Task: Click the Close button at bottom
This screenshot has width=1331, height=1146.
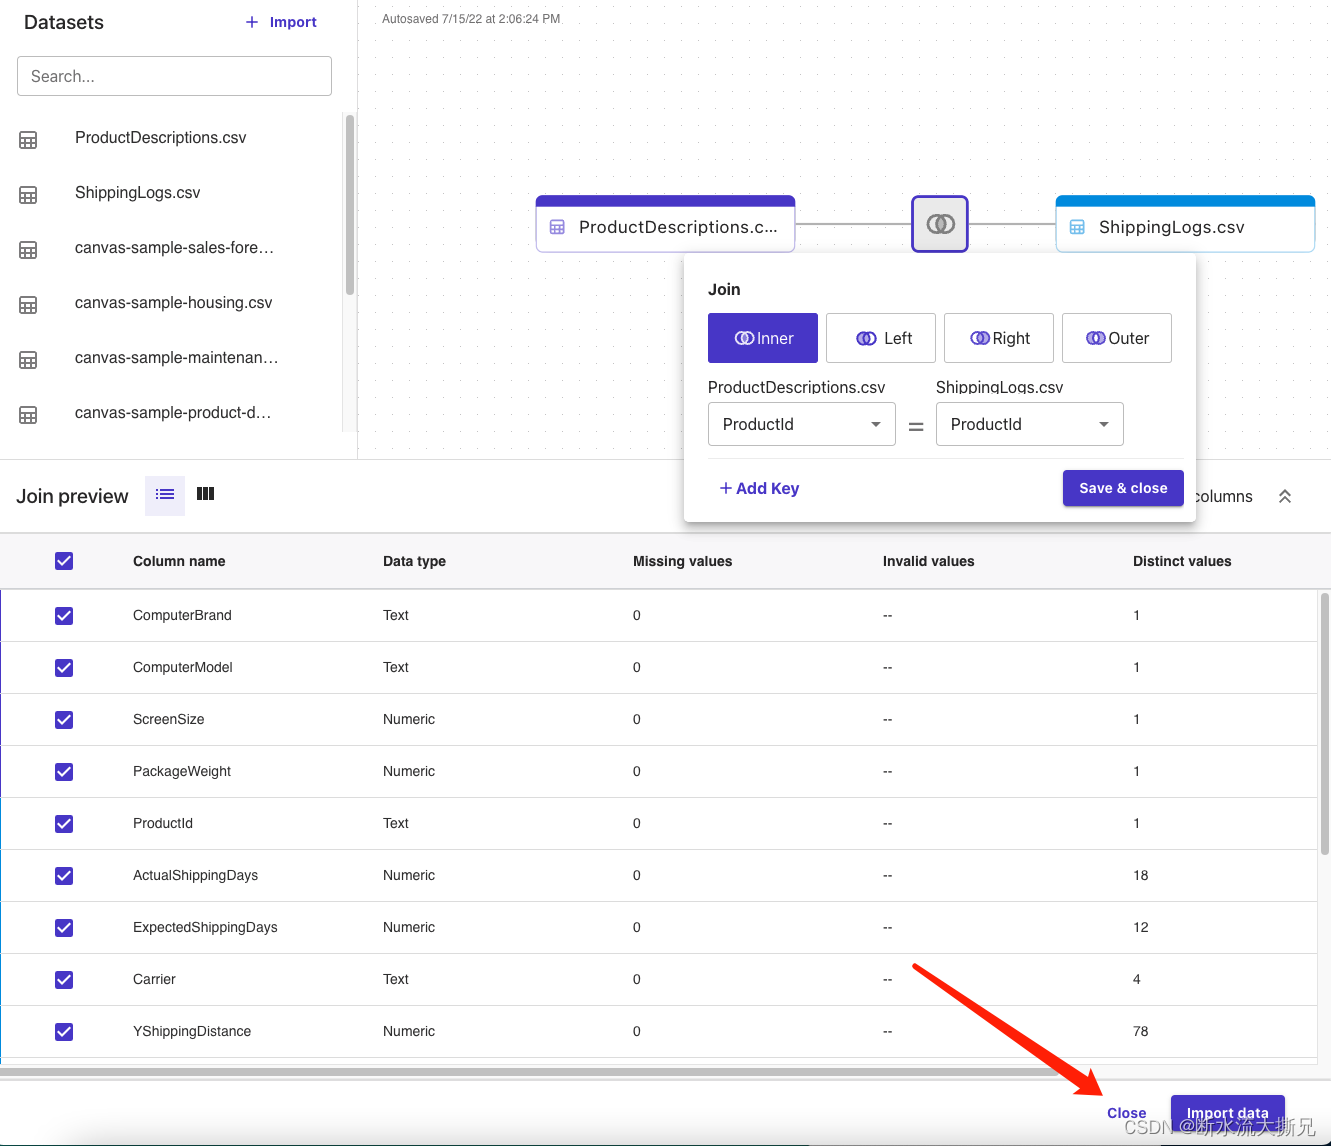Action: coord(1126,1113)
